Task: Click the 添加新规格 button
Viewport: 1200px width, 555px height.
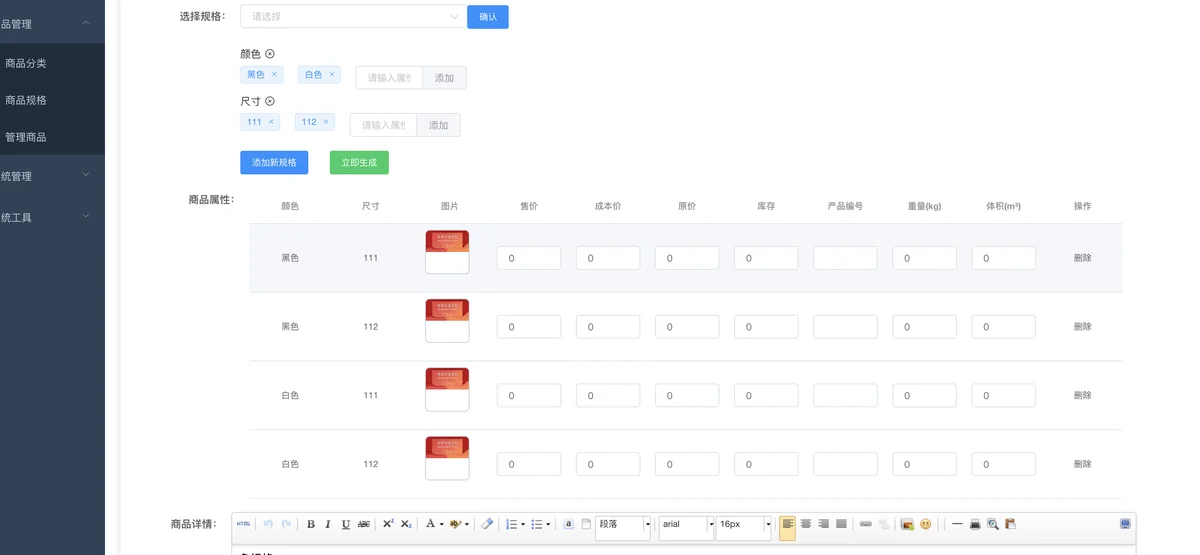Action: click(274, 162)
